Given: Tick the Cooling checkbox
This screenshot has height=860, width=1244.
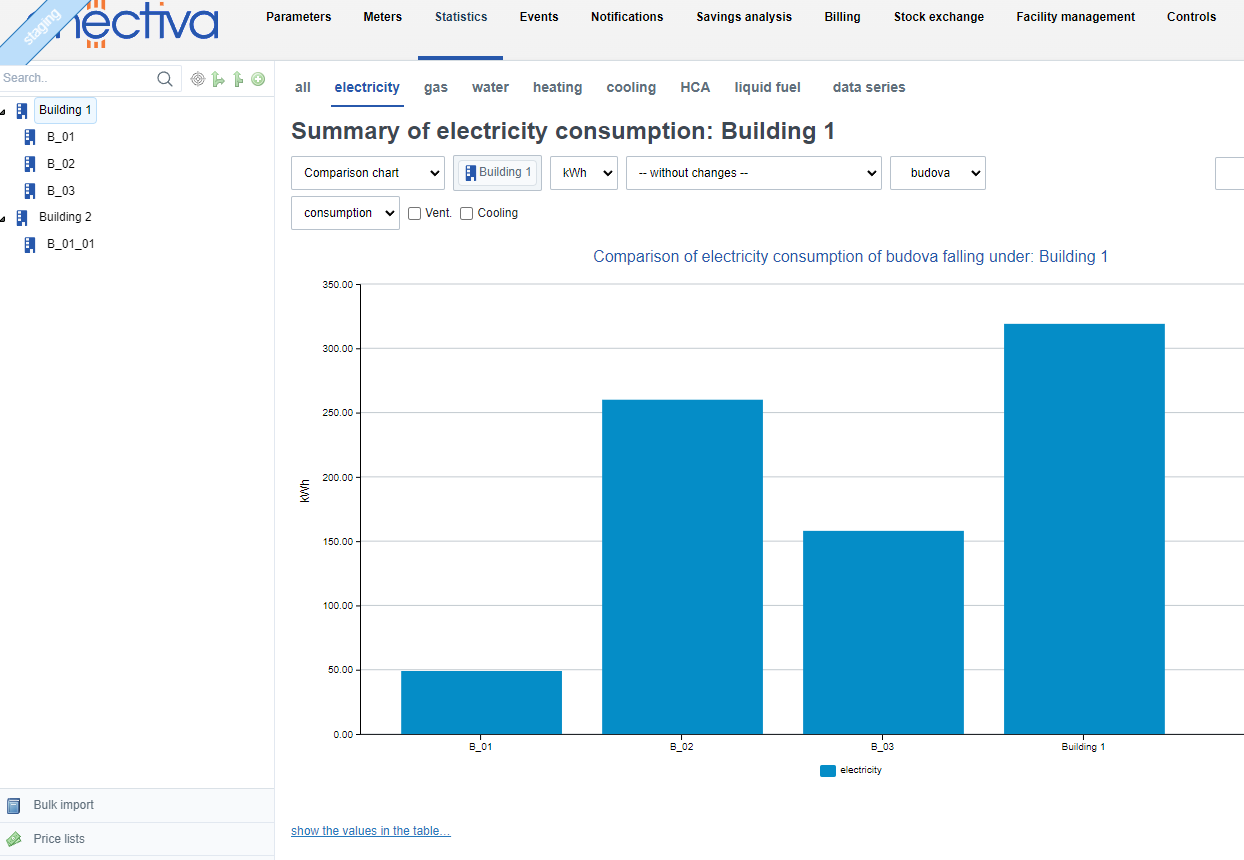Looking at the screenshot, I should [466, 213].
